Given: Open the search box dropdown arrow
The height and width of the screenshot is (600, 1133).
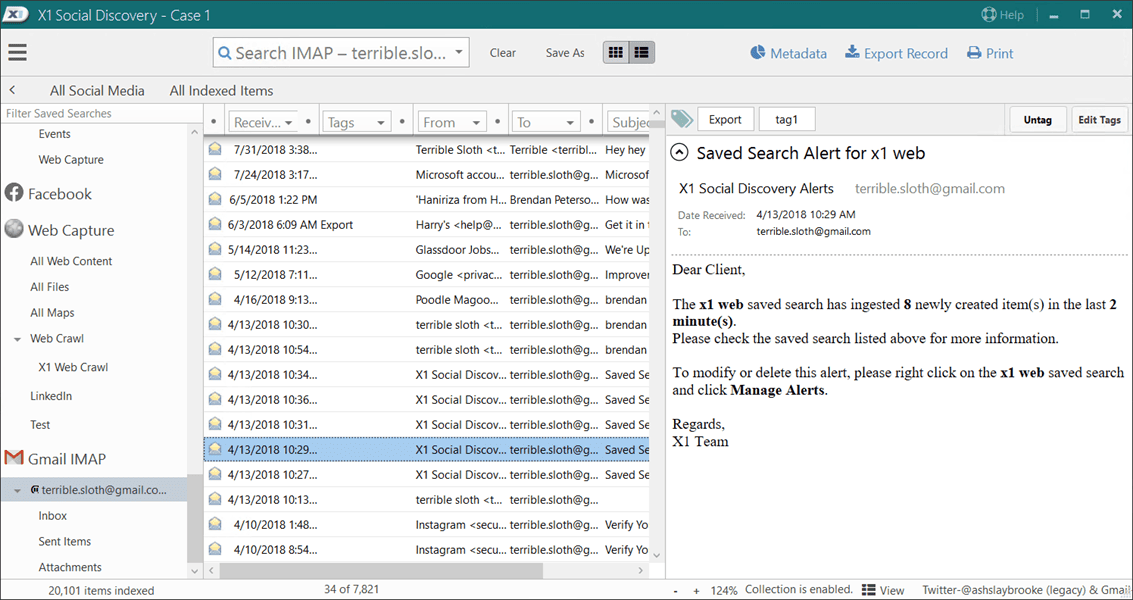Looking at the screenshot, I should [x=459, y=53].
